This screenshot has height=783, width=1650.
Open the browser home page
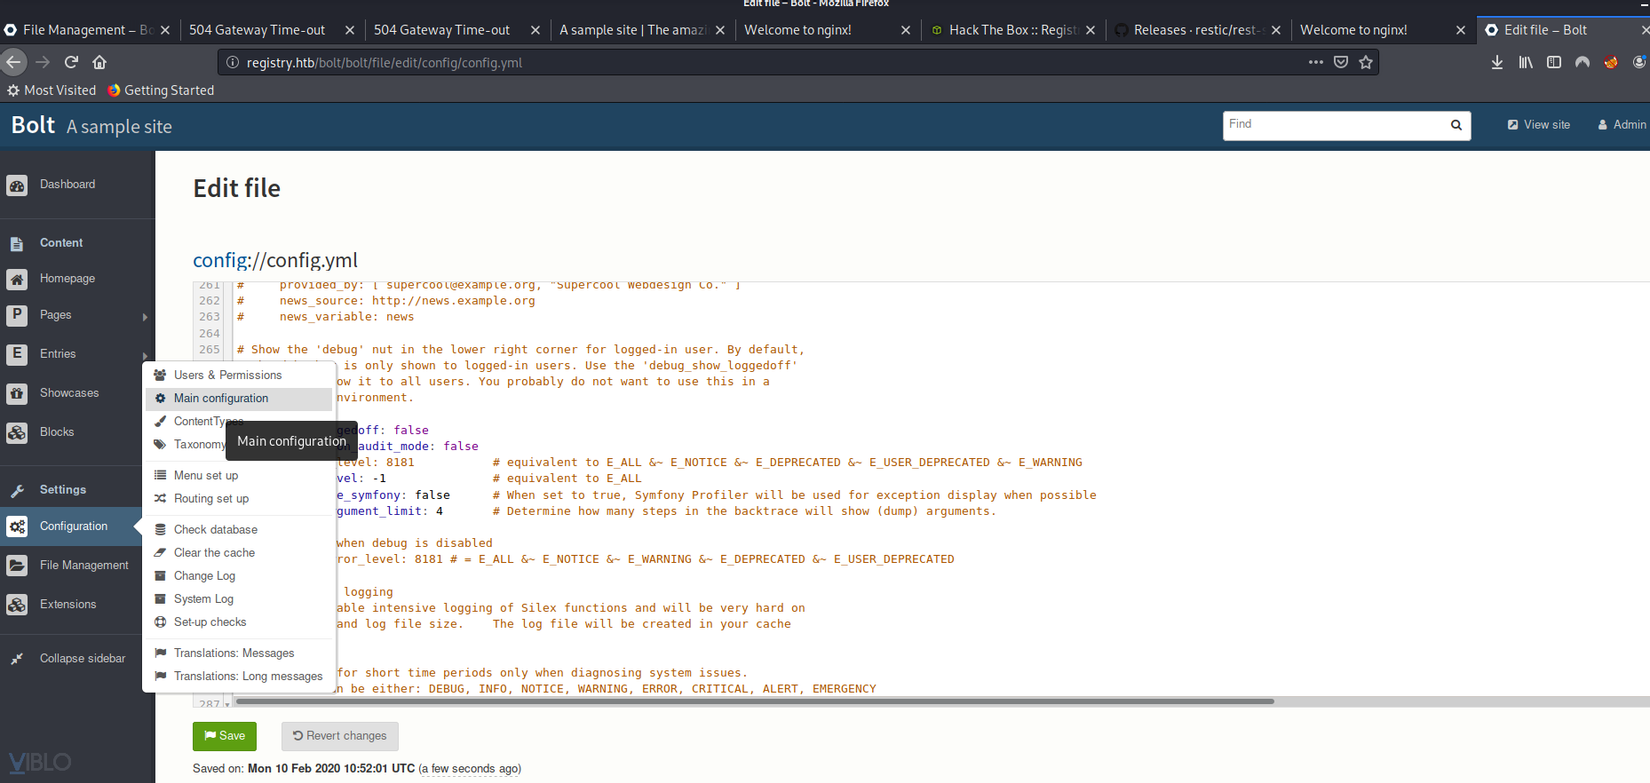[99, 62]
